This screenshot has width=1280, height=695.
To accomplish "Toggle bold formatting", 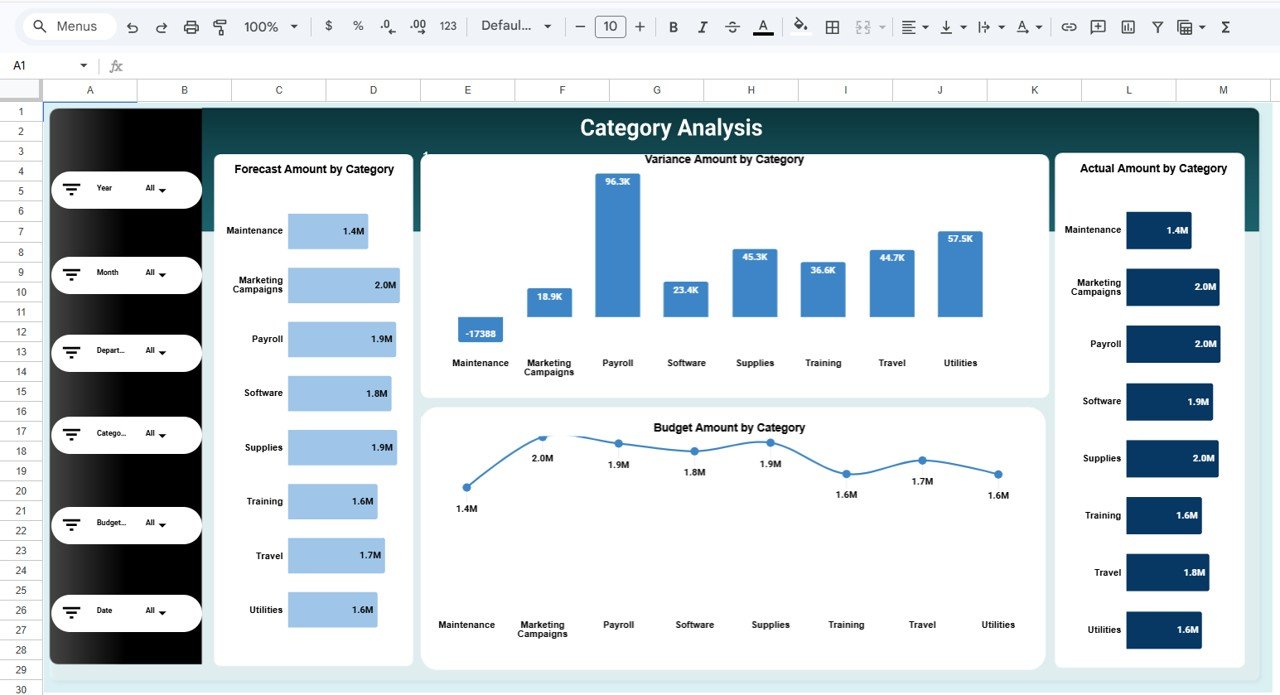I will coord(673,26).
